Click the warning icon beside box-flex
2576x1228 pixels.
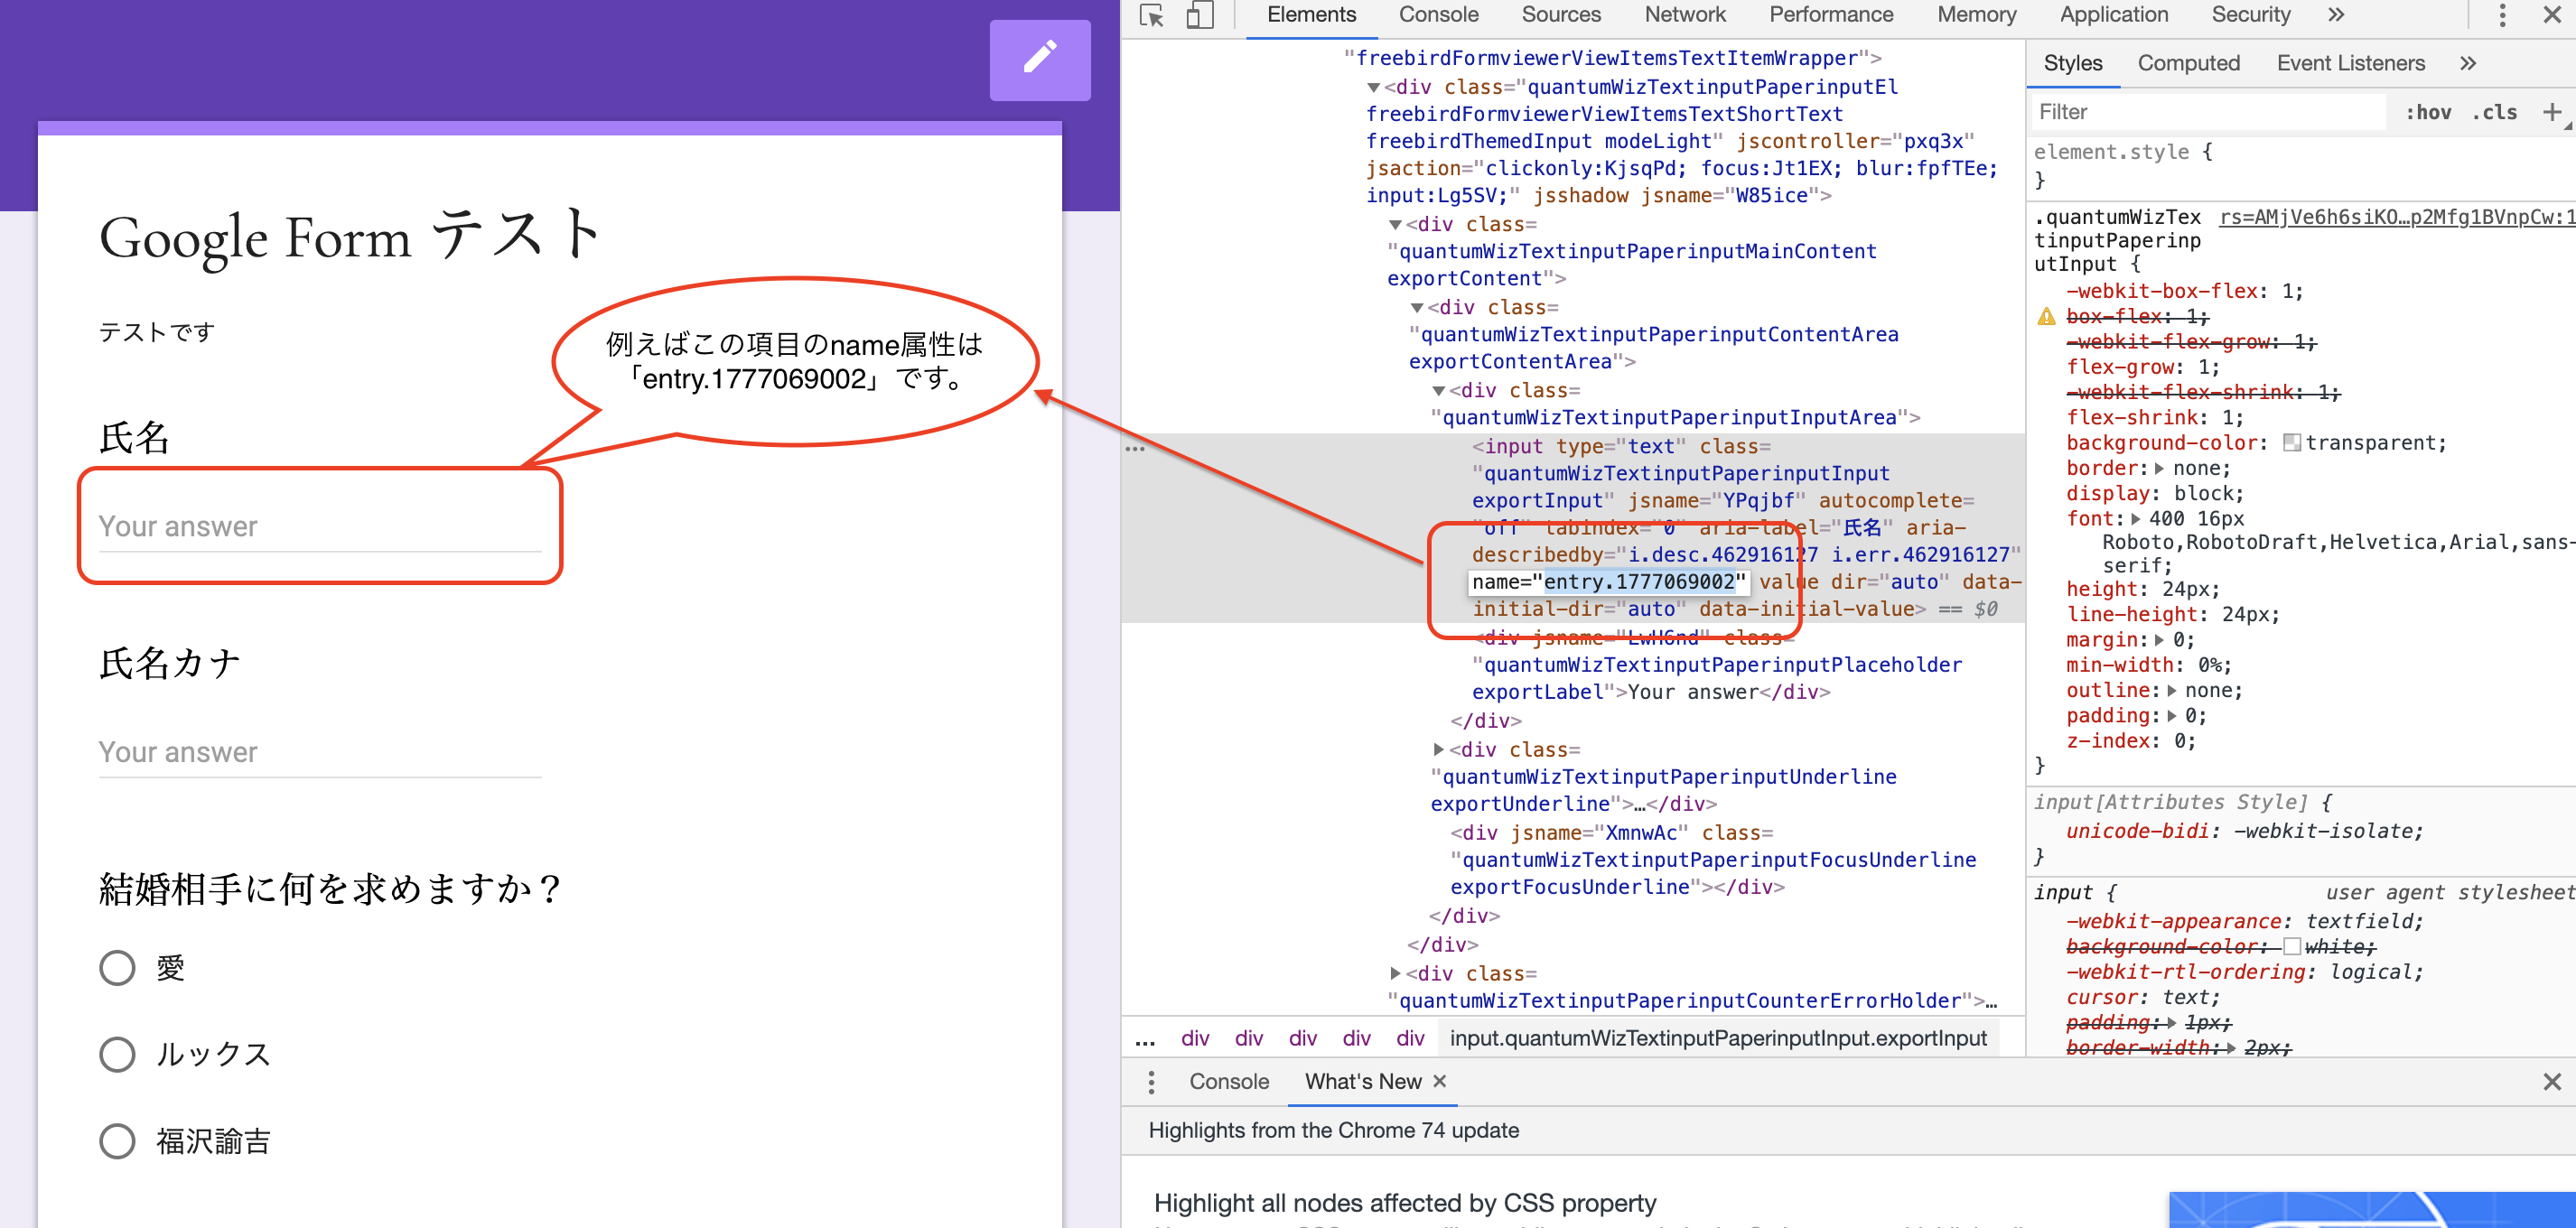(x=2046, y=316)
